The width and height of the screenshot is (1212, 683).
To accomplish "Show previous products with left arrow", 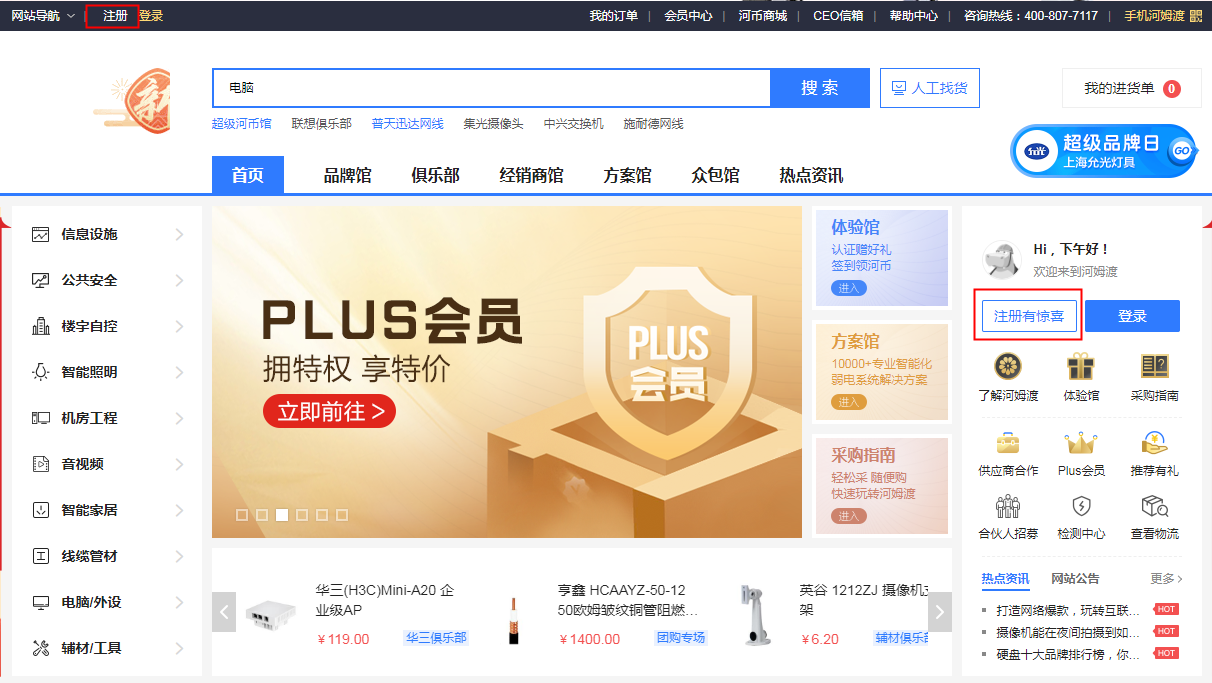I will coord(225,612).
